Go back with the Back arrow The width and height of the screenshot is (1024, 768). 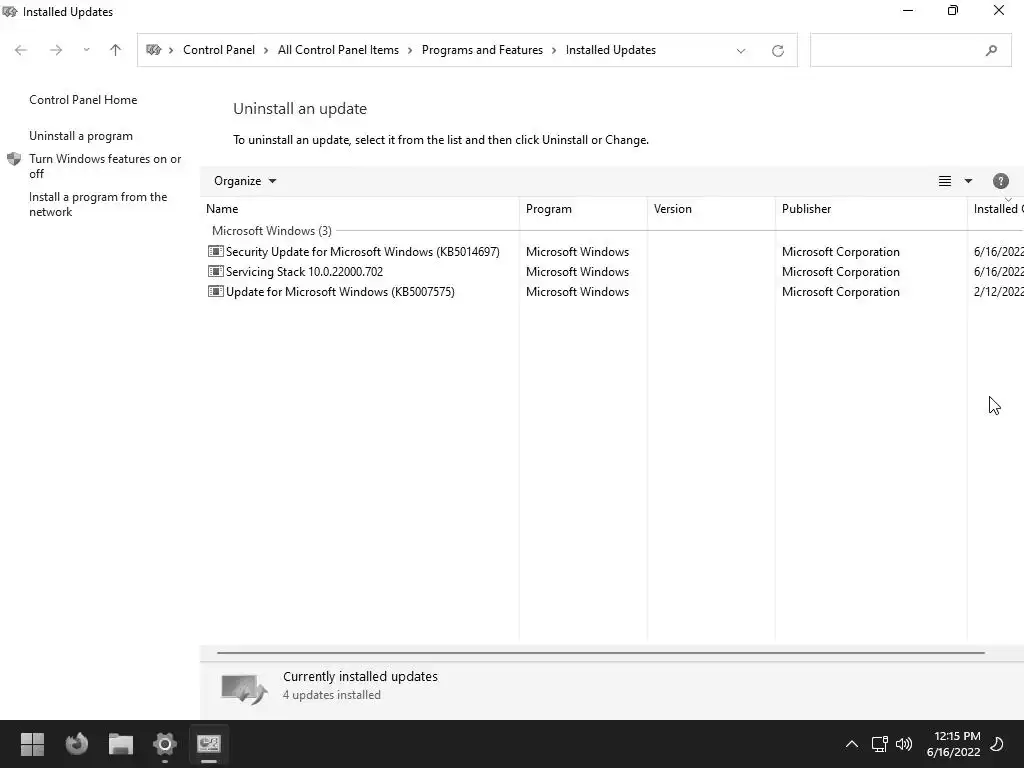[21, 50]
